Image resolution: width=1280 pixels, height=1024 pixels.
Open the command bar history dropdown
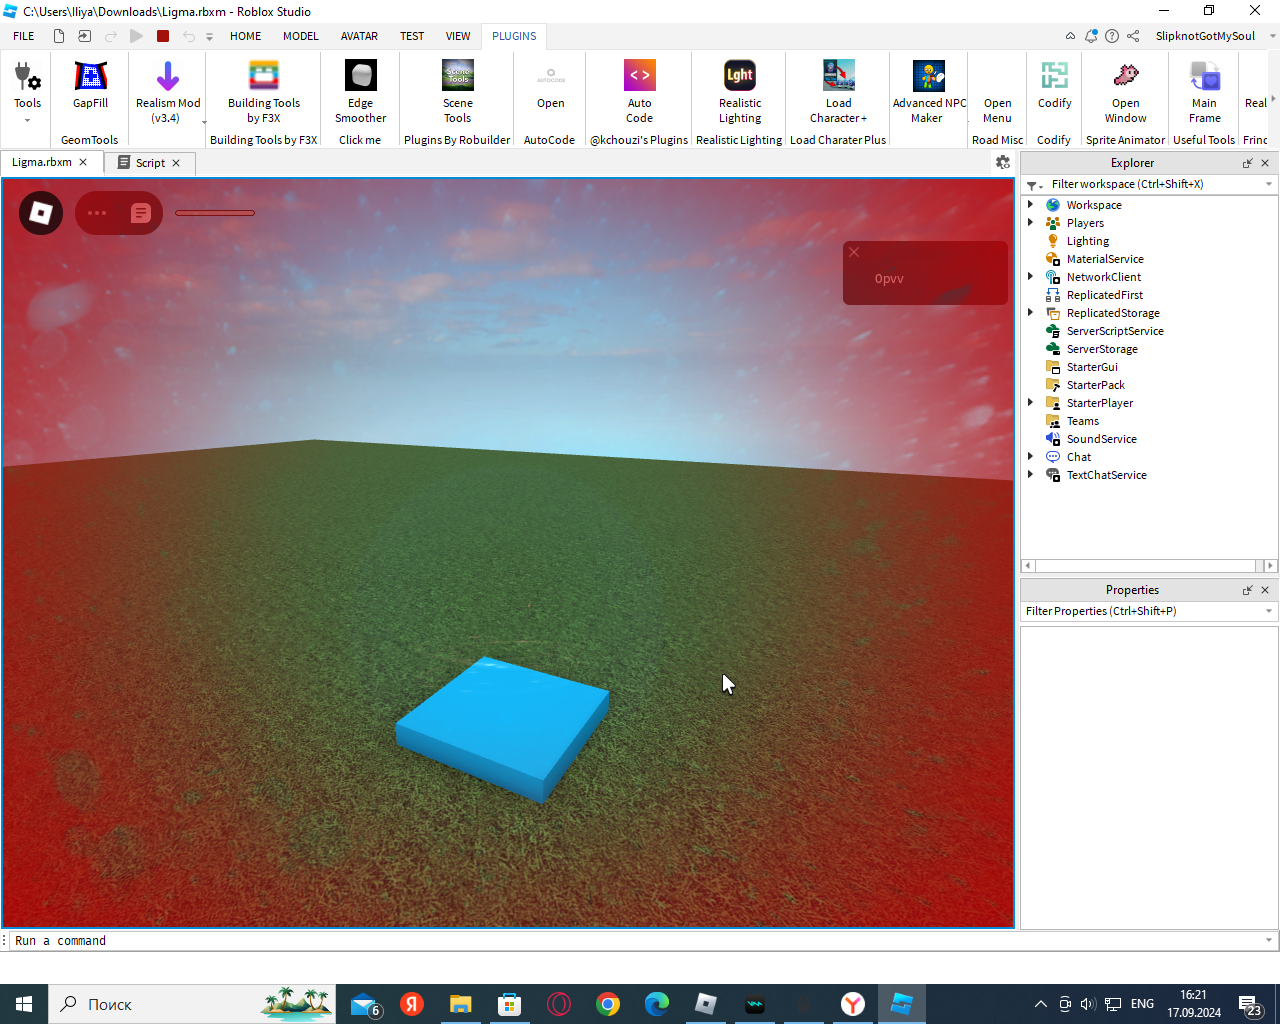coord(1269,940)
